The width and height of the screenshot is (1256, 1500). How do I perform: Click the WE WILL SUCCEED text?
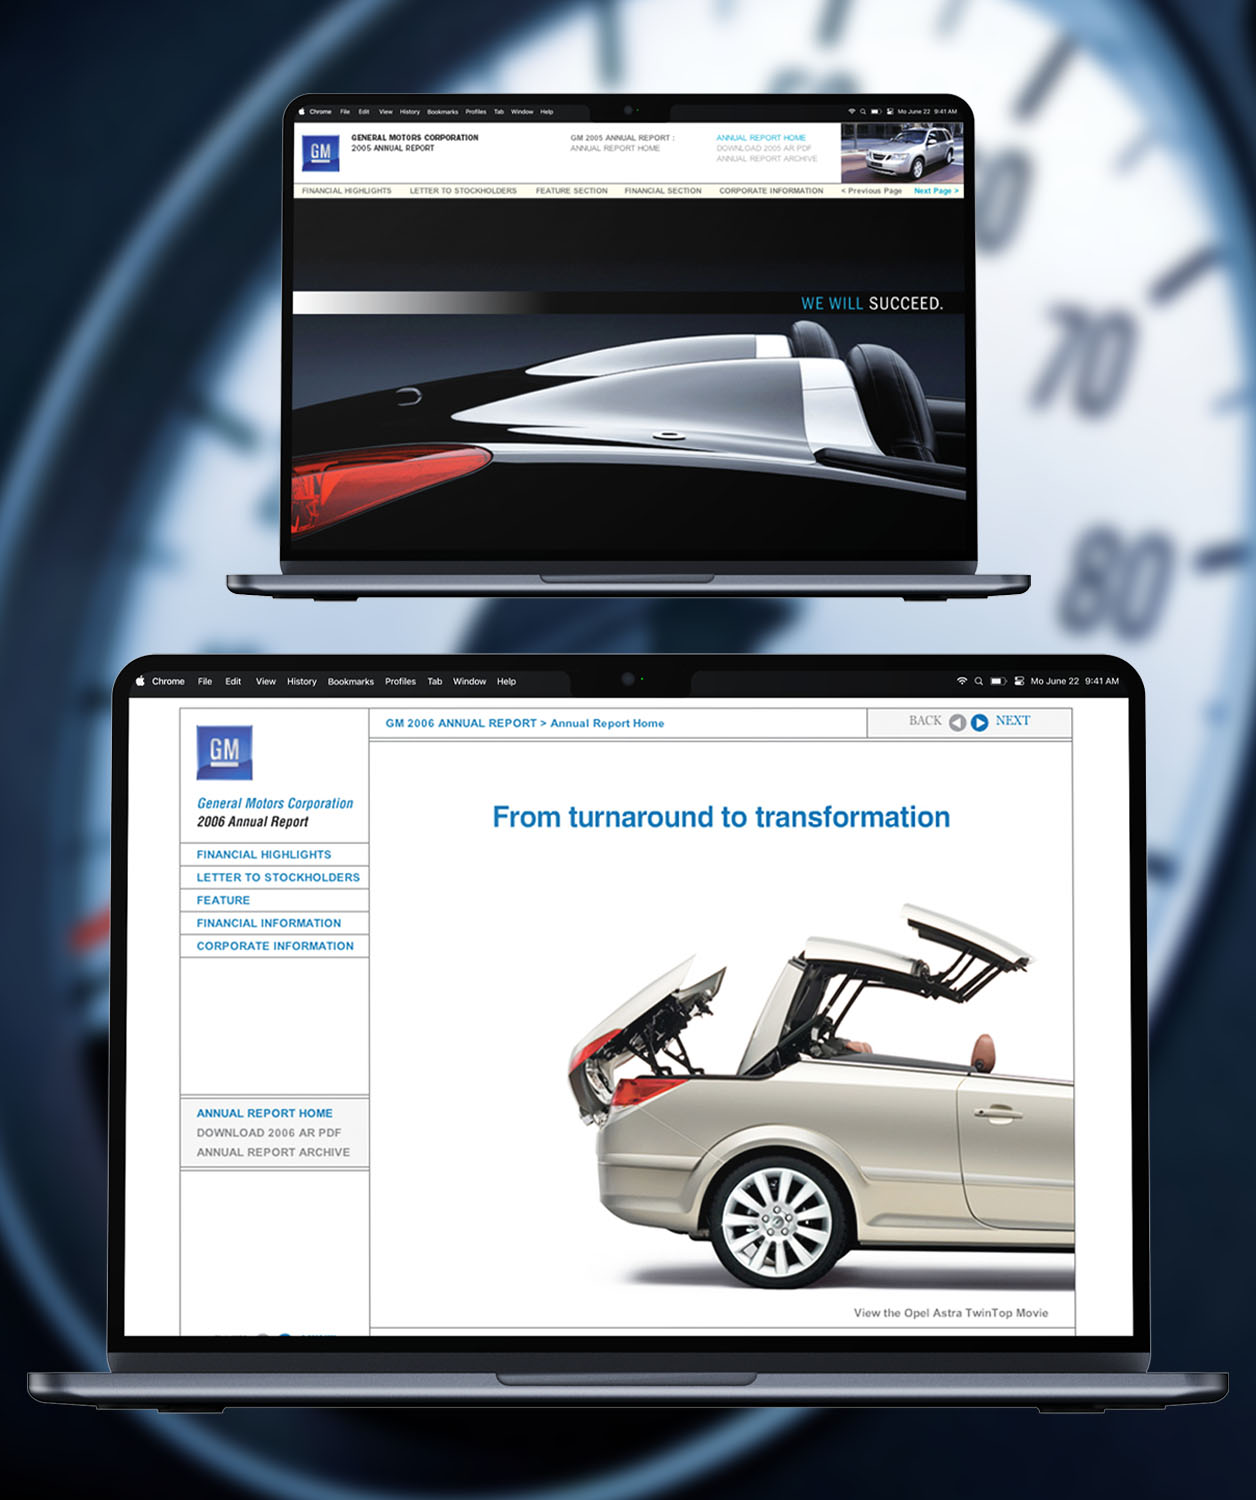(x=872, y=303)
